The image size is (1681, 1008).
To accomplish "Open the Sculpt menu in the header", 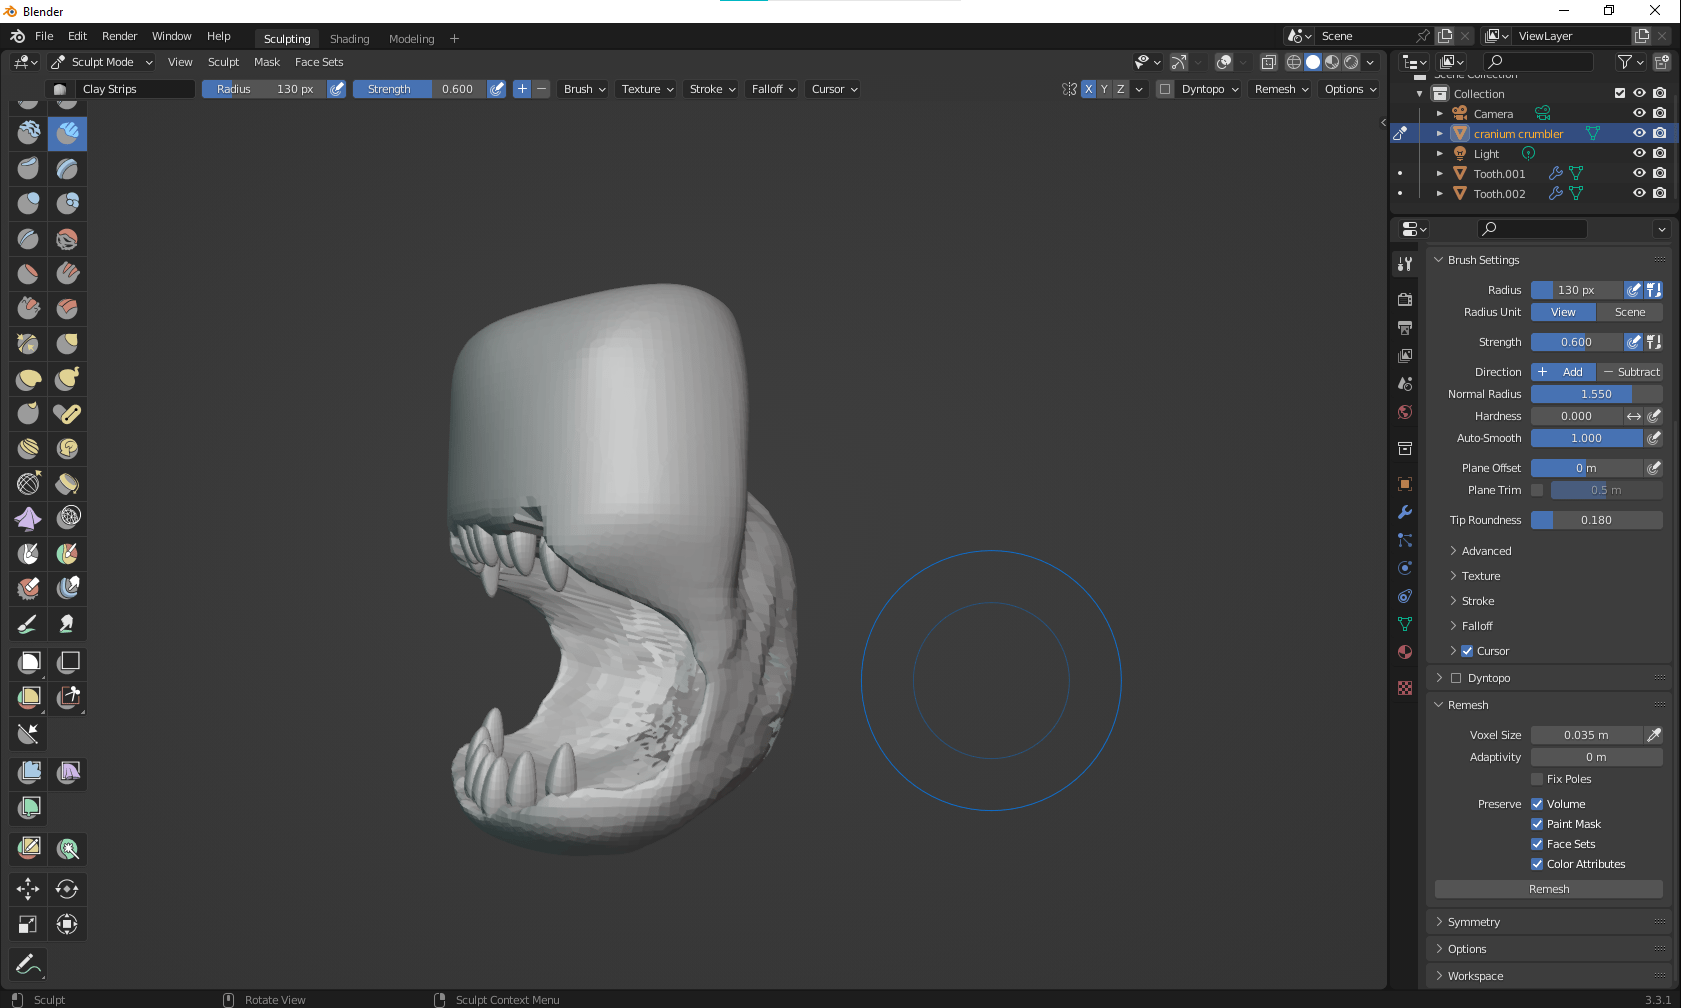I will (x=222, y=62).
